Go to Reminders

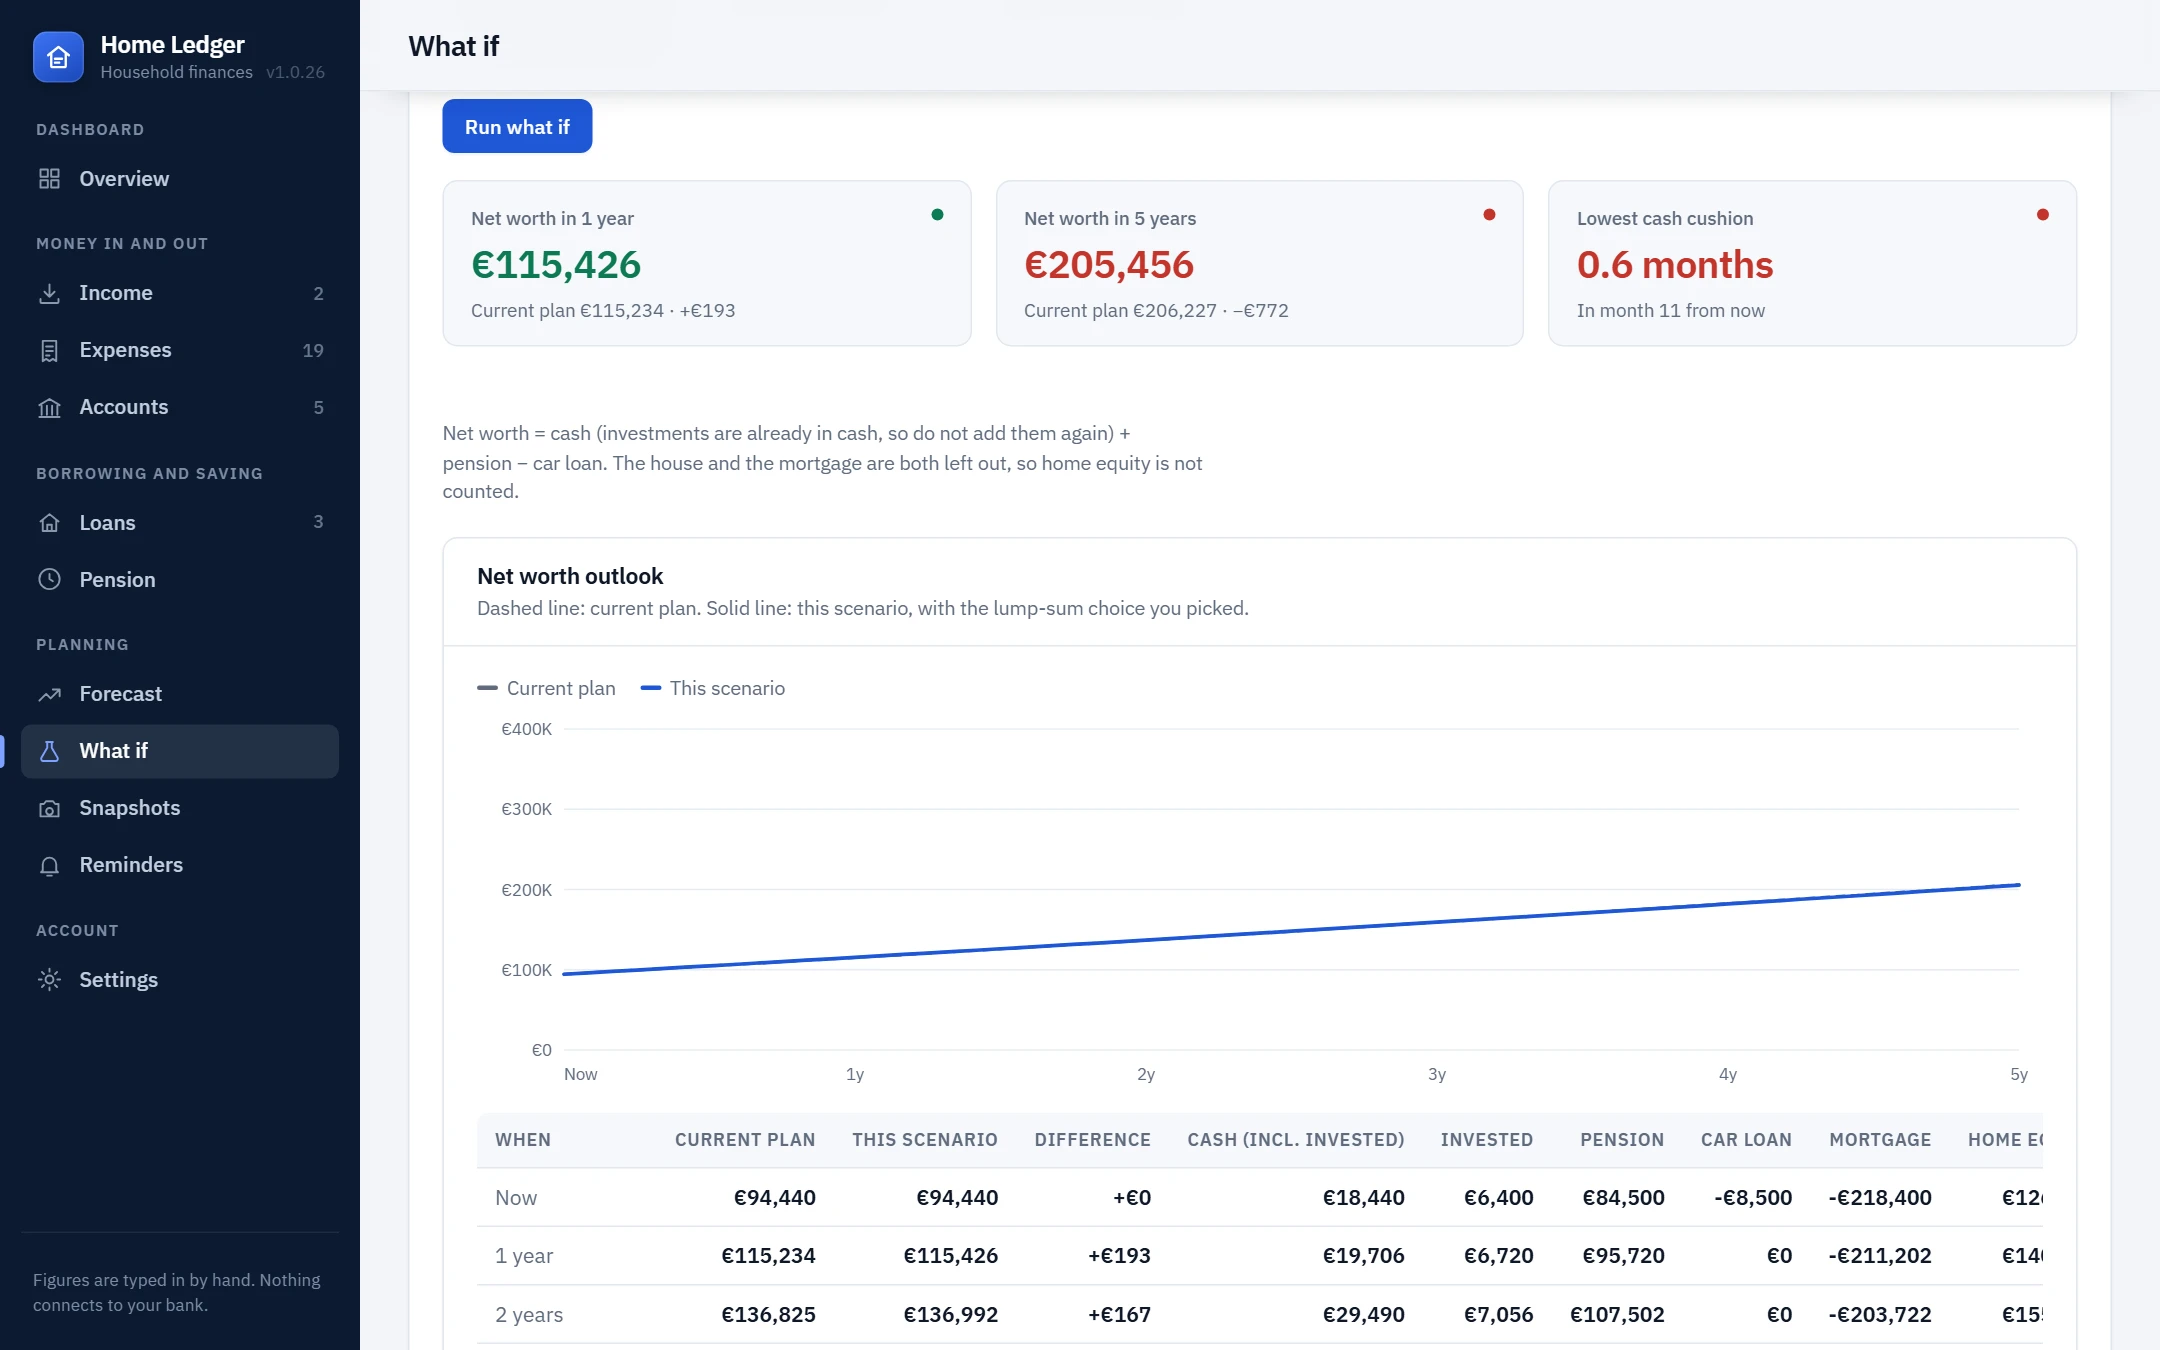tap(180, 865)
